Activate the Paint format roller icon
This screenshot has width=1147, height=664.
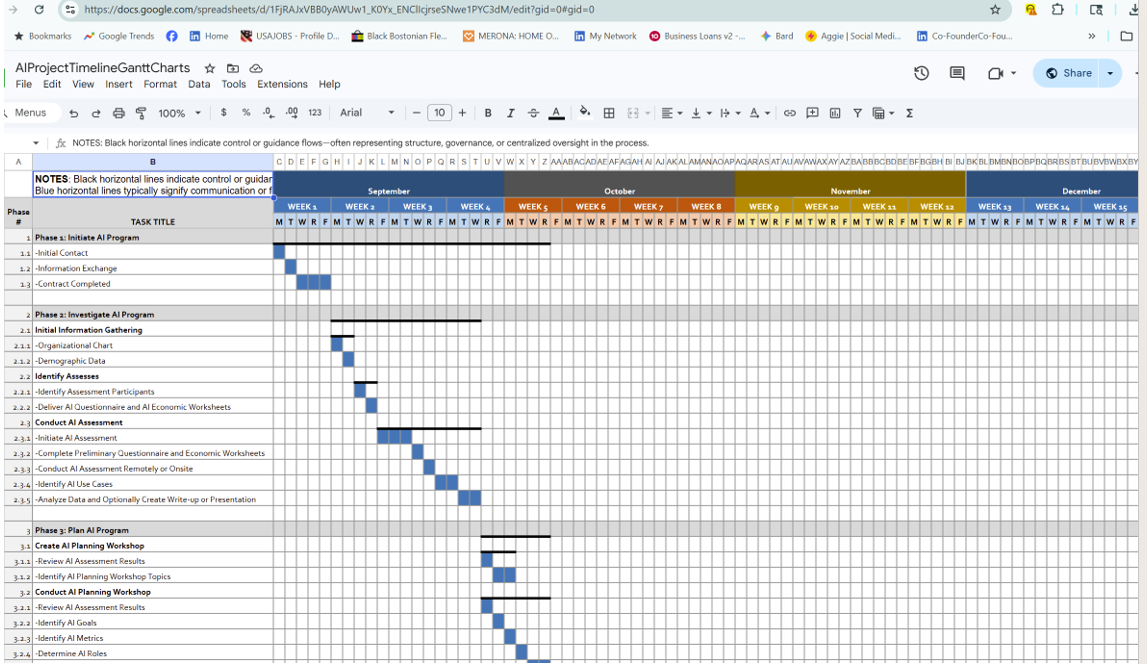coord(141,113)
